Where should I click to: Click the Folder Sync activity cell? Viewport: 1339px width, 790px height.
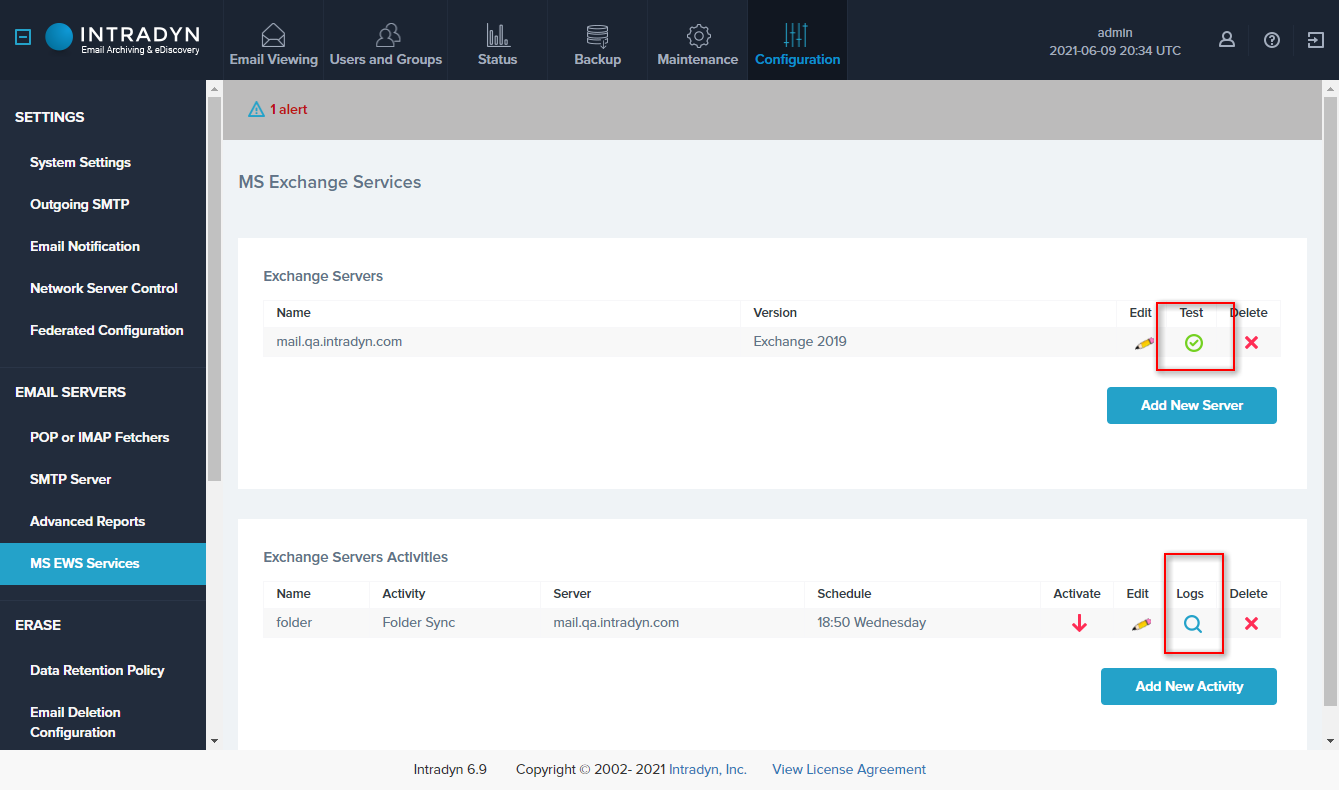(x=418, y=622)
